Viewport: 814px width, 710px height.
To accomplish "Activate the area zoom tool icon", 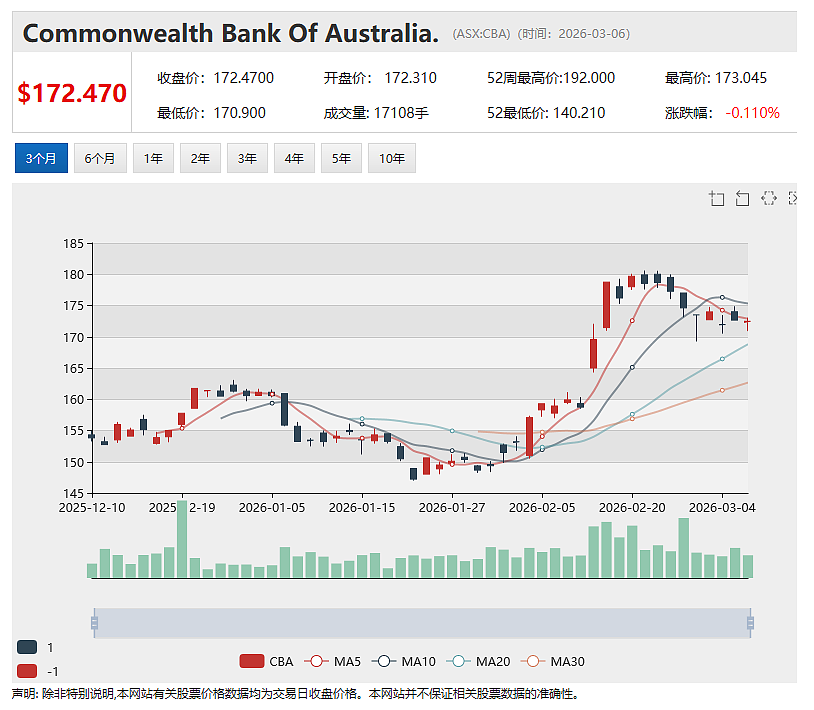I will (717, 198).
